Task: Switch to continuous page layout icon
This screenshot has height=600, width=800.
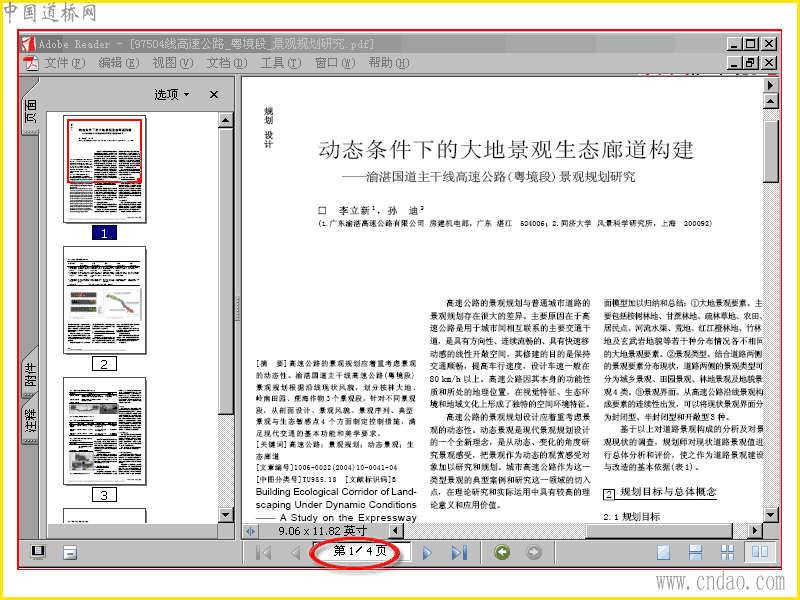Action: (x=695, y=553)
